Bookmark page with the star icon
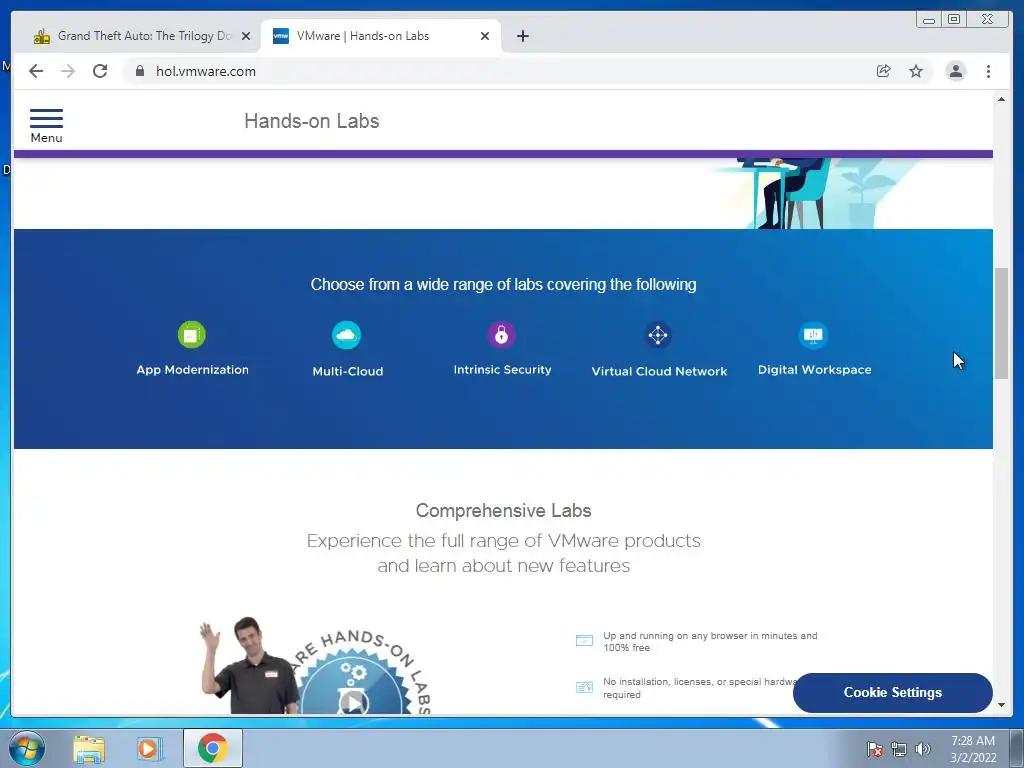Screen dimensions: 1024x768 point(916,71)
